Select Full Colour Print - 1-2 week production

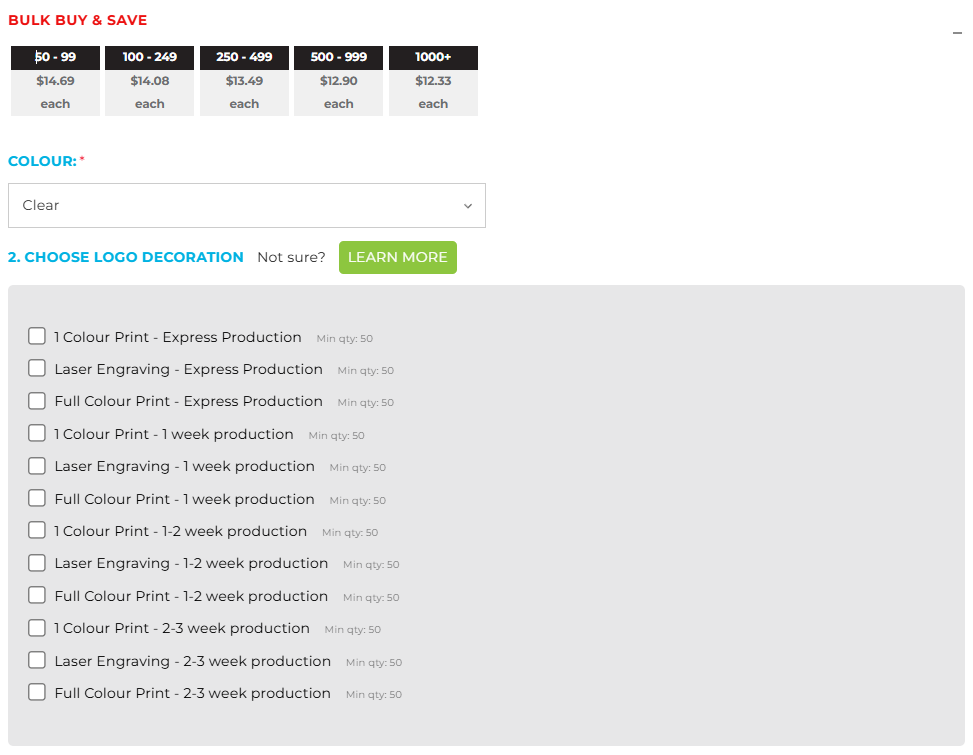(x=37, y=596)
